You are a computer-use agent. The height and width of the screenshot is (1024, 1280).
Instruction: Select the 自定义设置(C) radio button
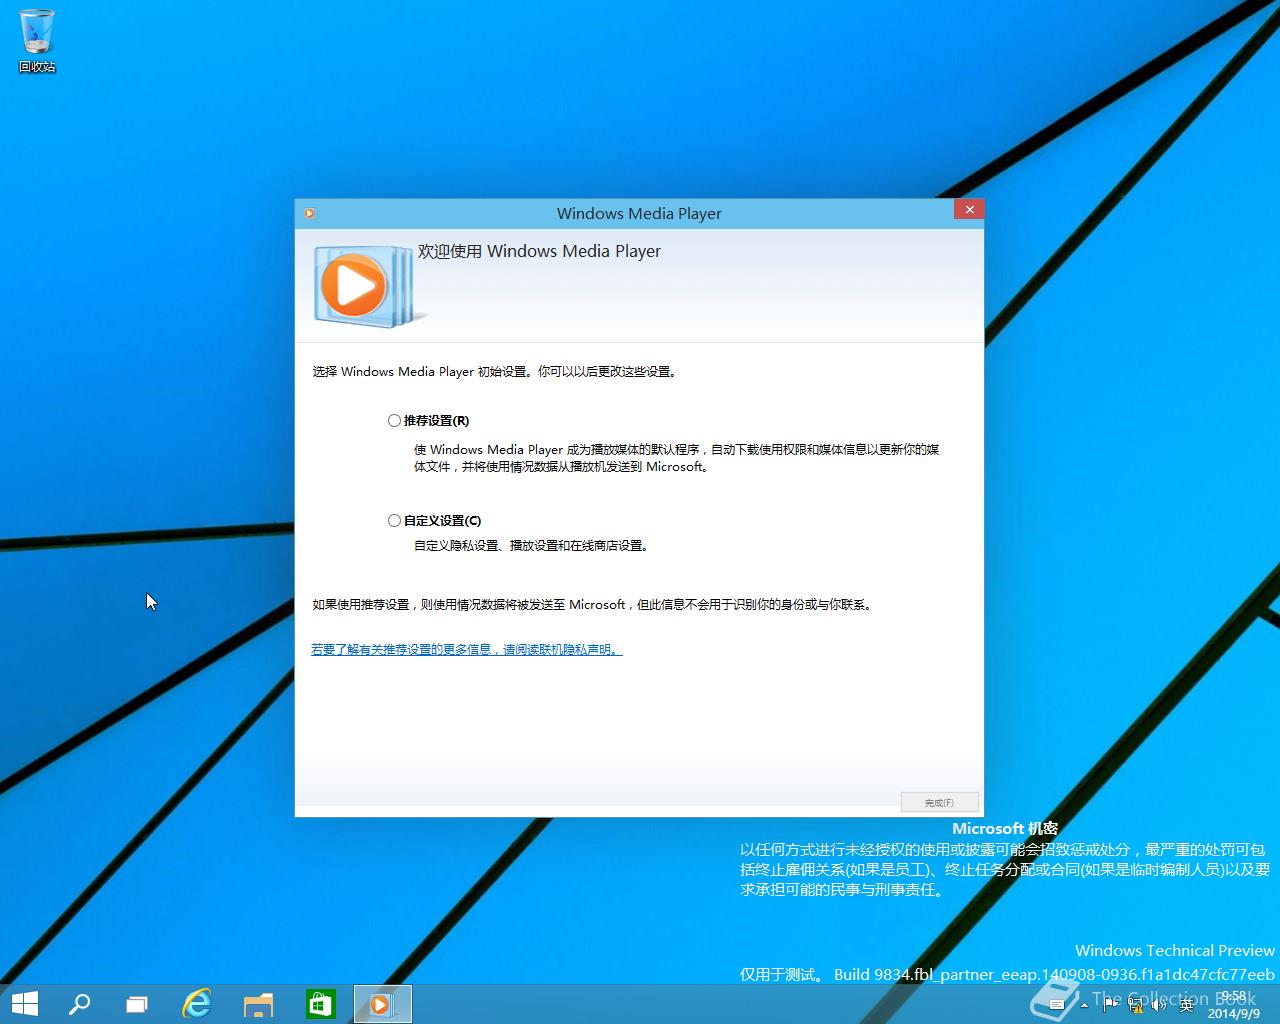click(394, 520)
